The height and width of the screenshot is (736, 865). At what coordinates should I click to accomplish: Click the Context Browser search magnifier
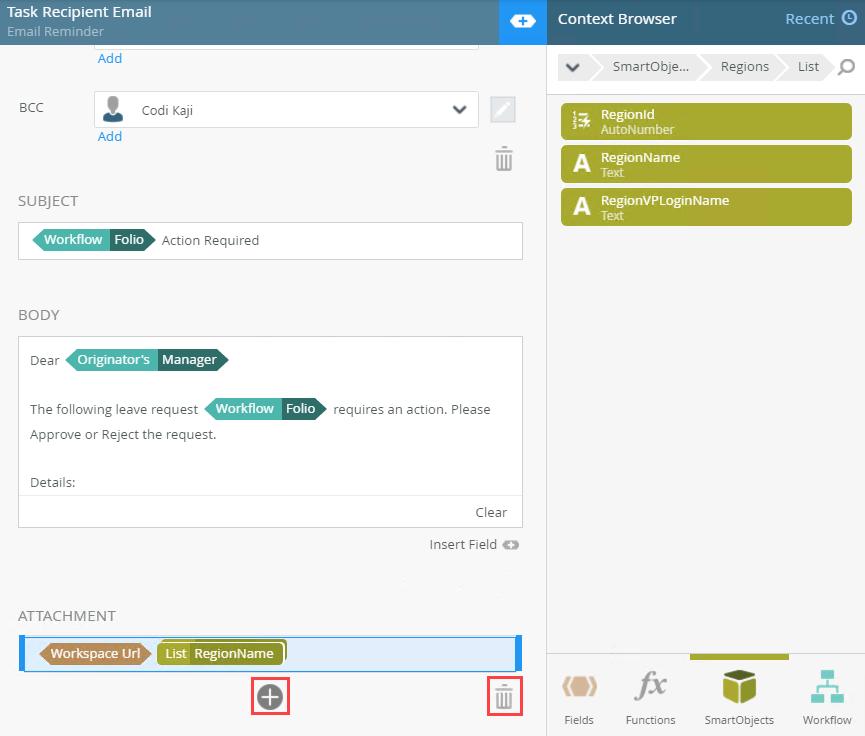pyautogui.click(x=846, y=67)
